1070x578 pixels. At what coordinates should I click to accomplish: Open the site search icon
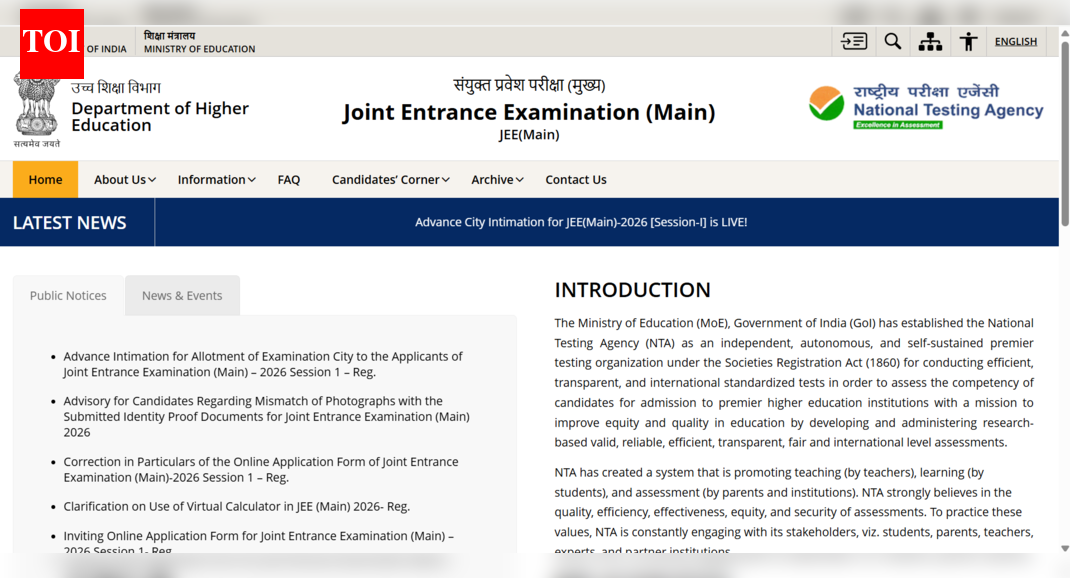[893, 41]
